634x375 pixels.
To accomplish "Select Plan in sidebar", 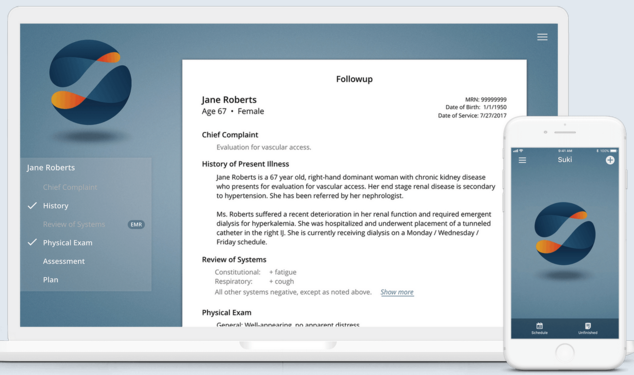I will [x=51, y=280].
